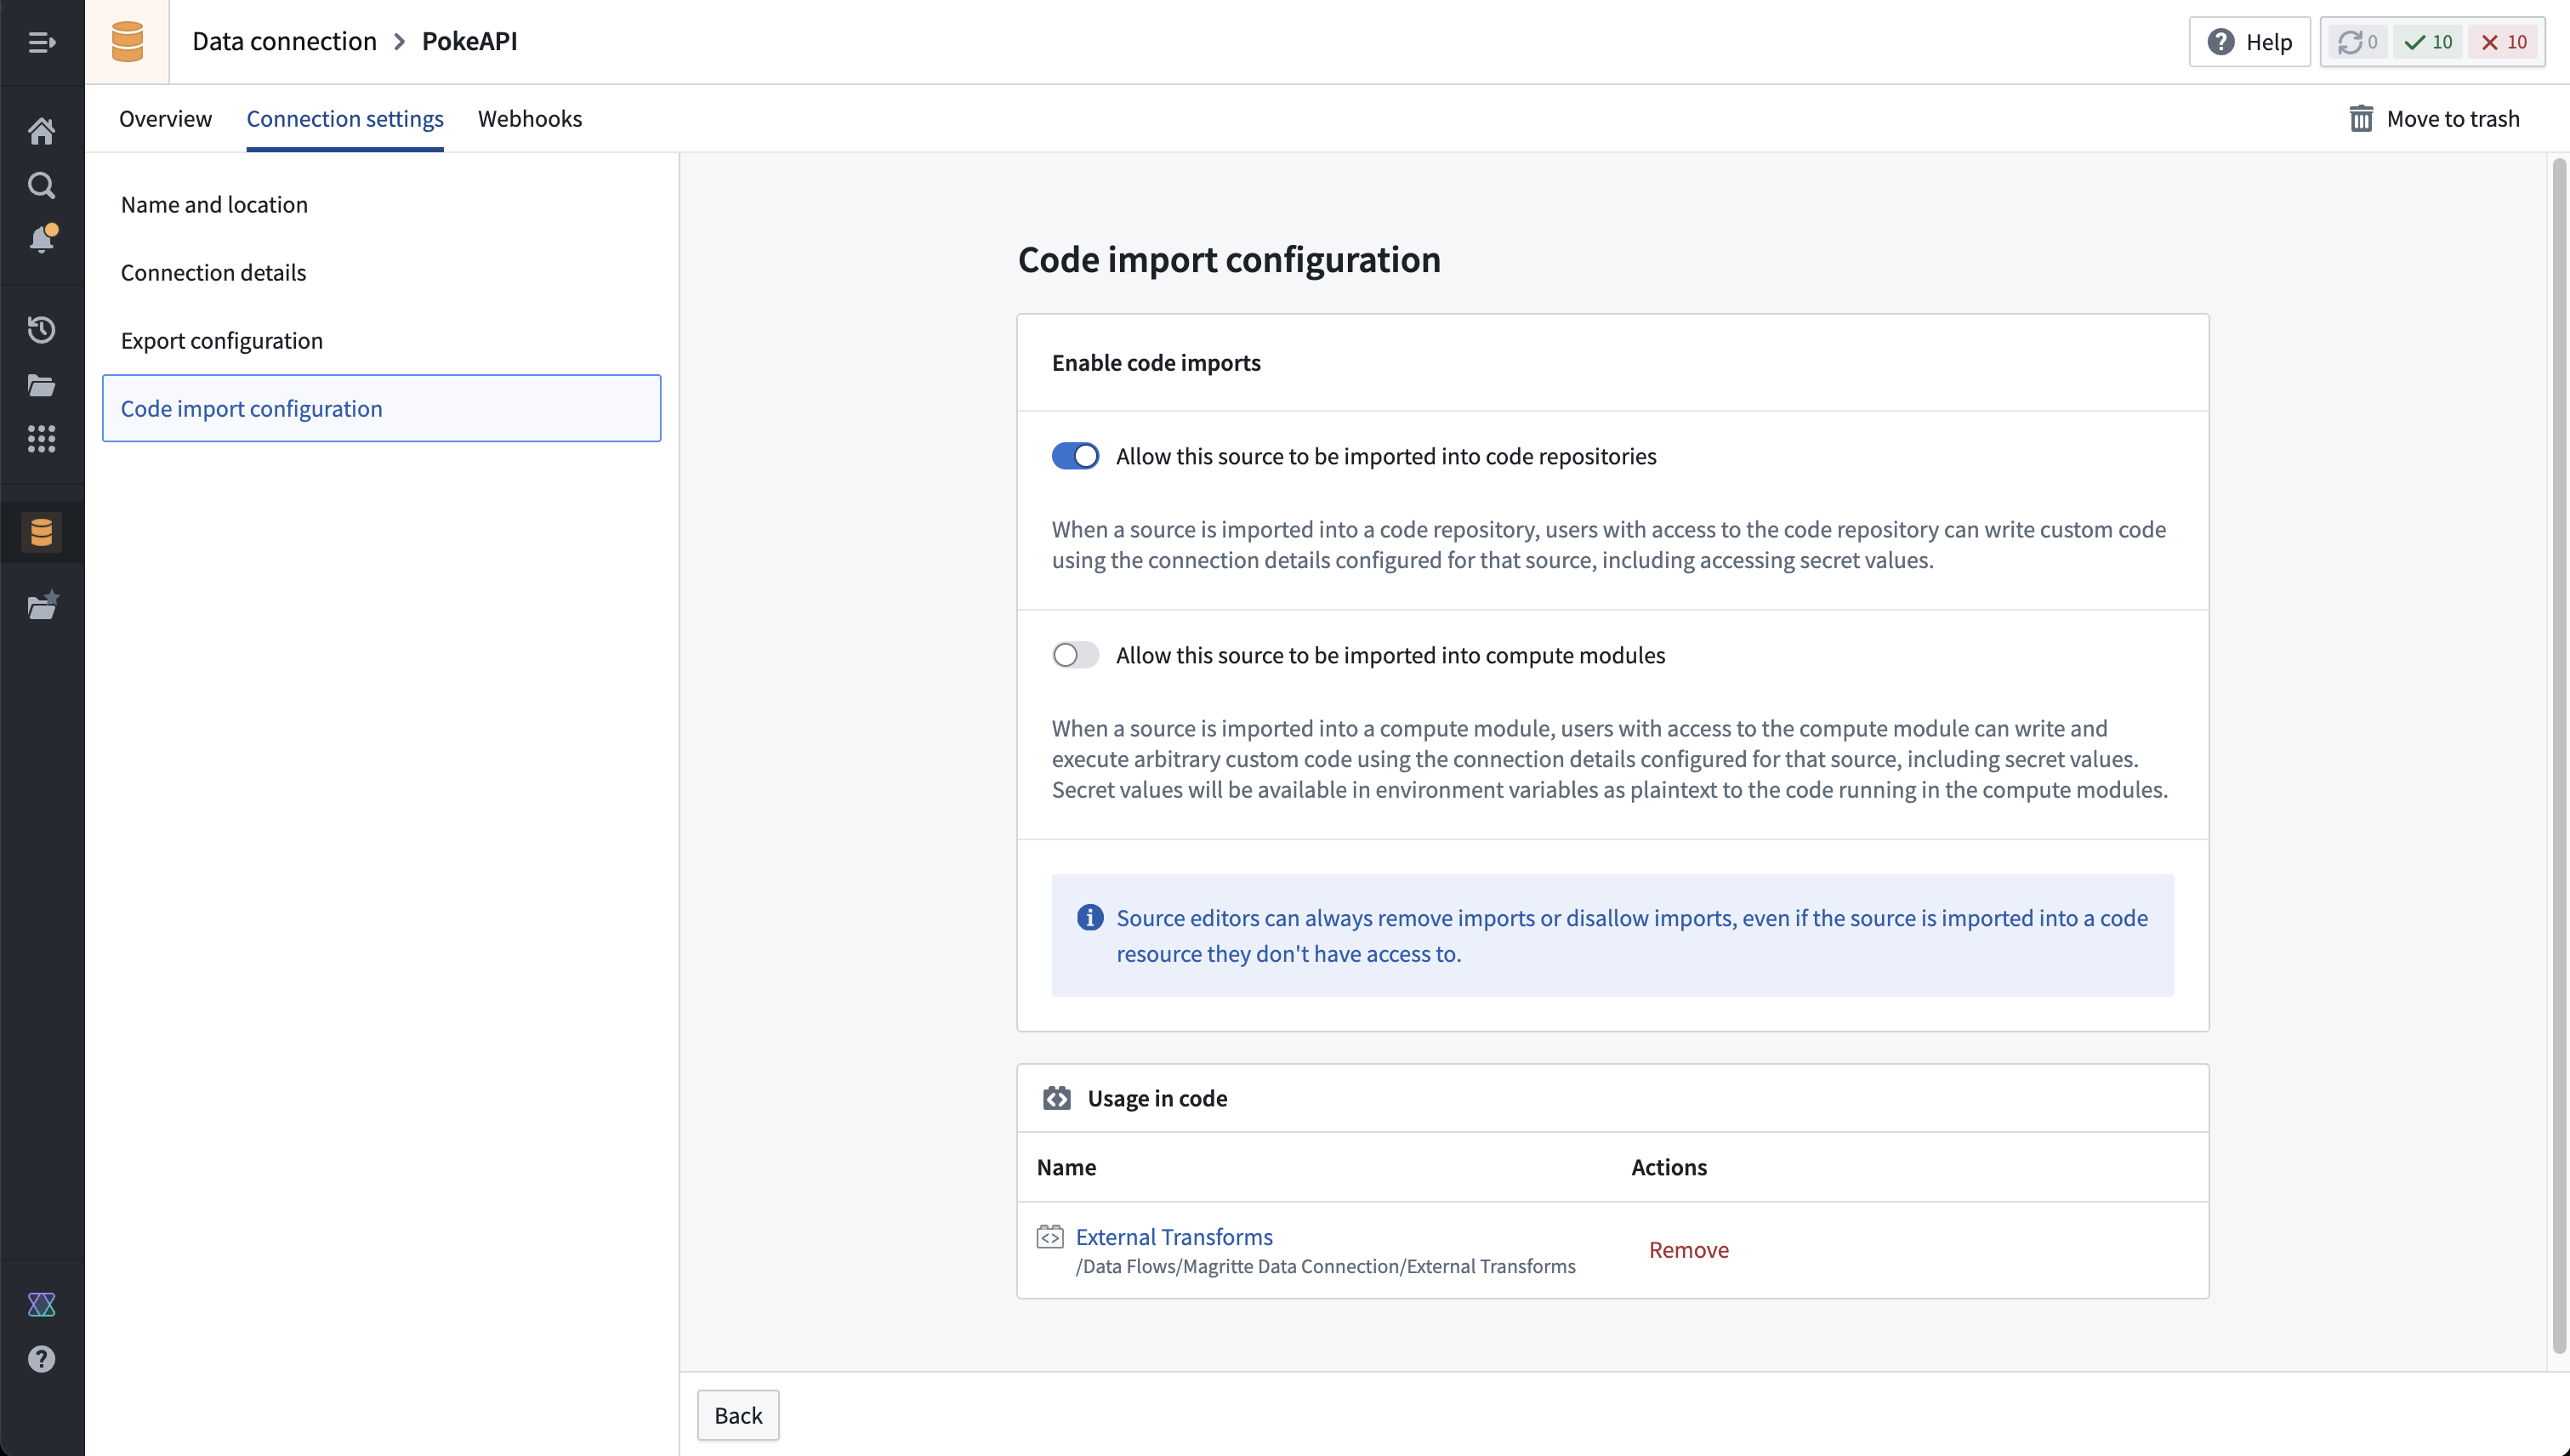Screen dimensions: 2570x1456
Task: Open the applications grid icon
Action: coord(41,439)
